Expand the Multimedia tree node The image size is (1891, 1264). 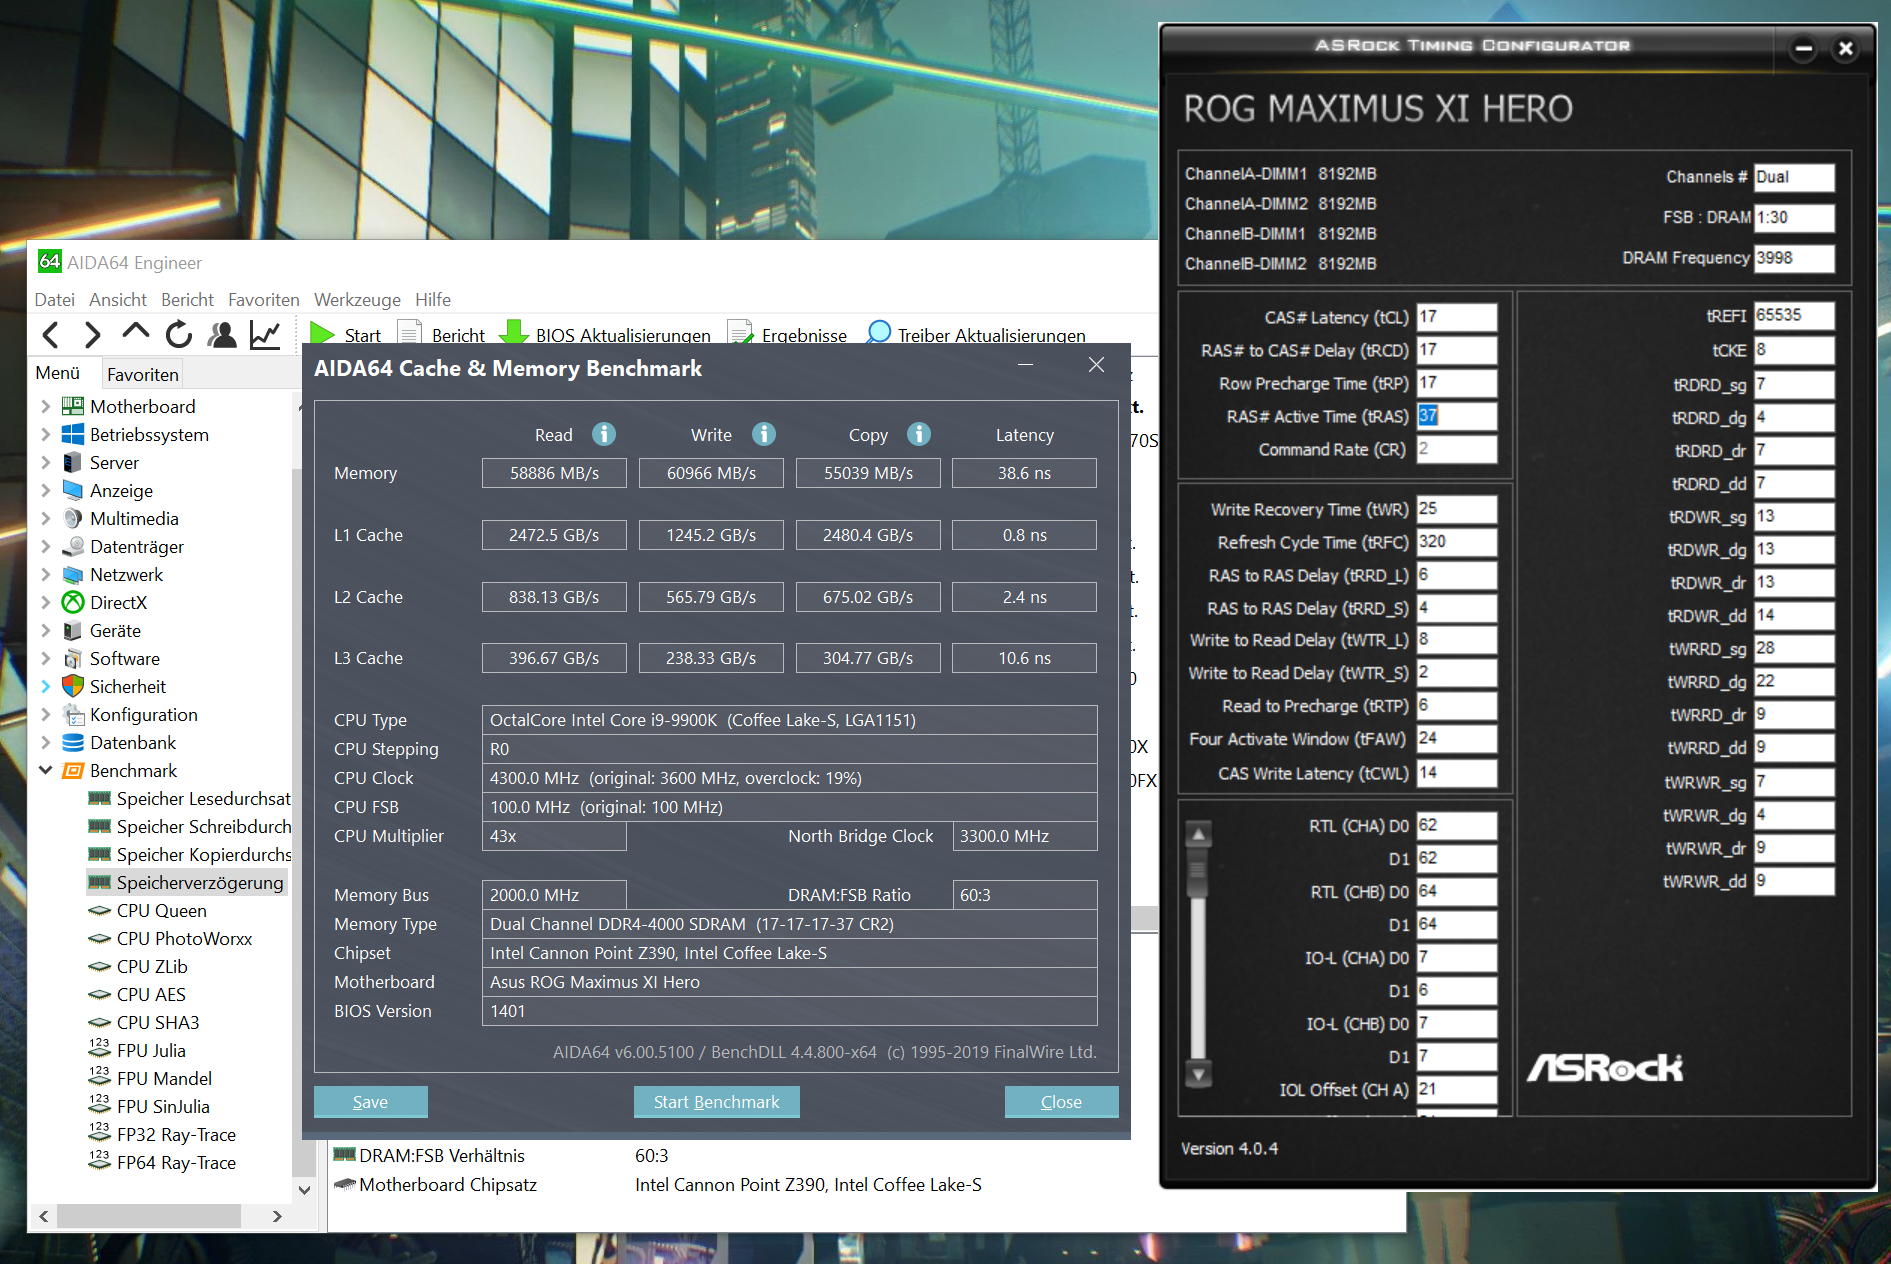click(x=45, y=519)
